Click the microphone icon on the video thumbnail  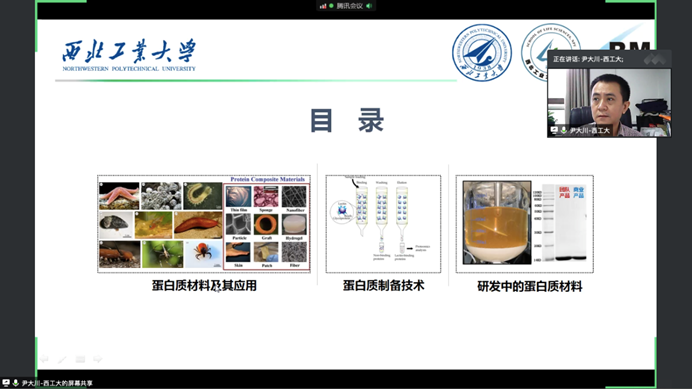[564, 130]
